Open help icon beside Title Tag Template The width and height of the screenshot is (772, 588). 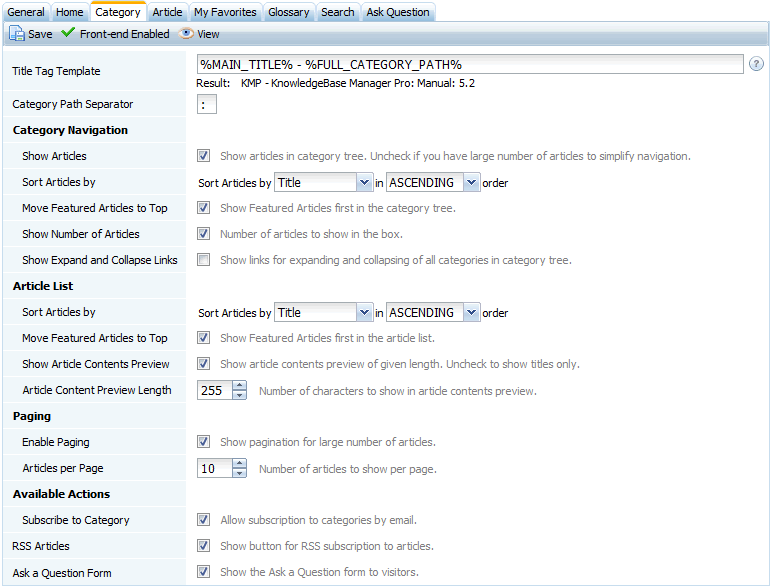pos(757,64)
